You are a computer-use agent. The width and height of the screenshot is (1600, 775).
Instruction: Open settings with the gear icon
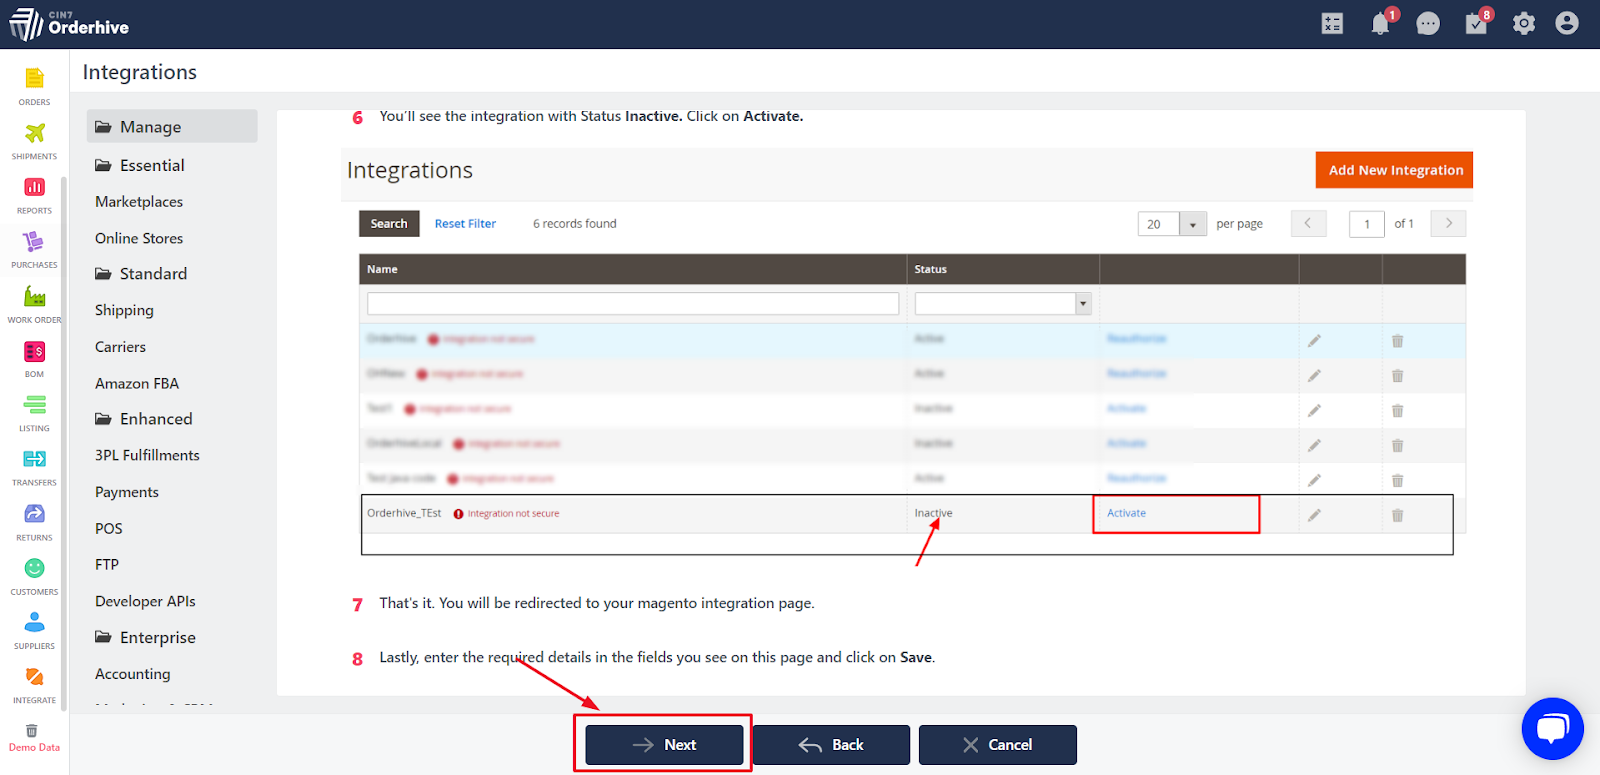(1524, 24)
